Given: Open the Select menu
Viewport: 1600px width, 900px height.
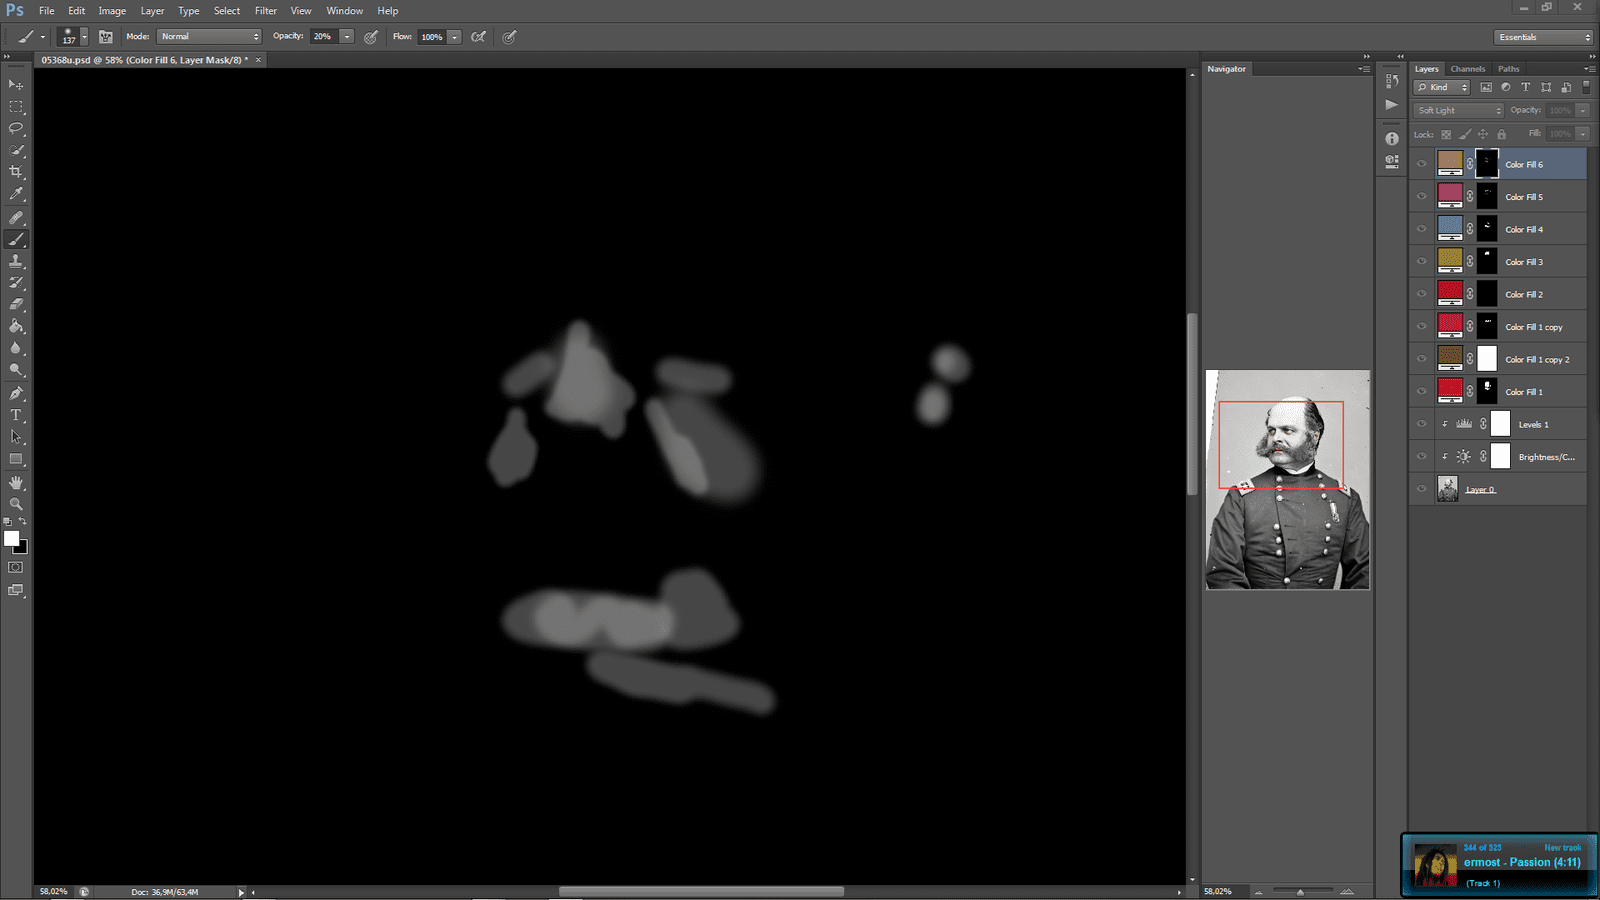Looking at the screenshot, I should click(x=227, y=11).
